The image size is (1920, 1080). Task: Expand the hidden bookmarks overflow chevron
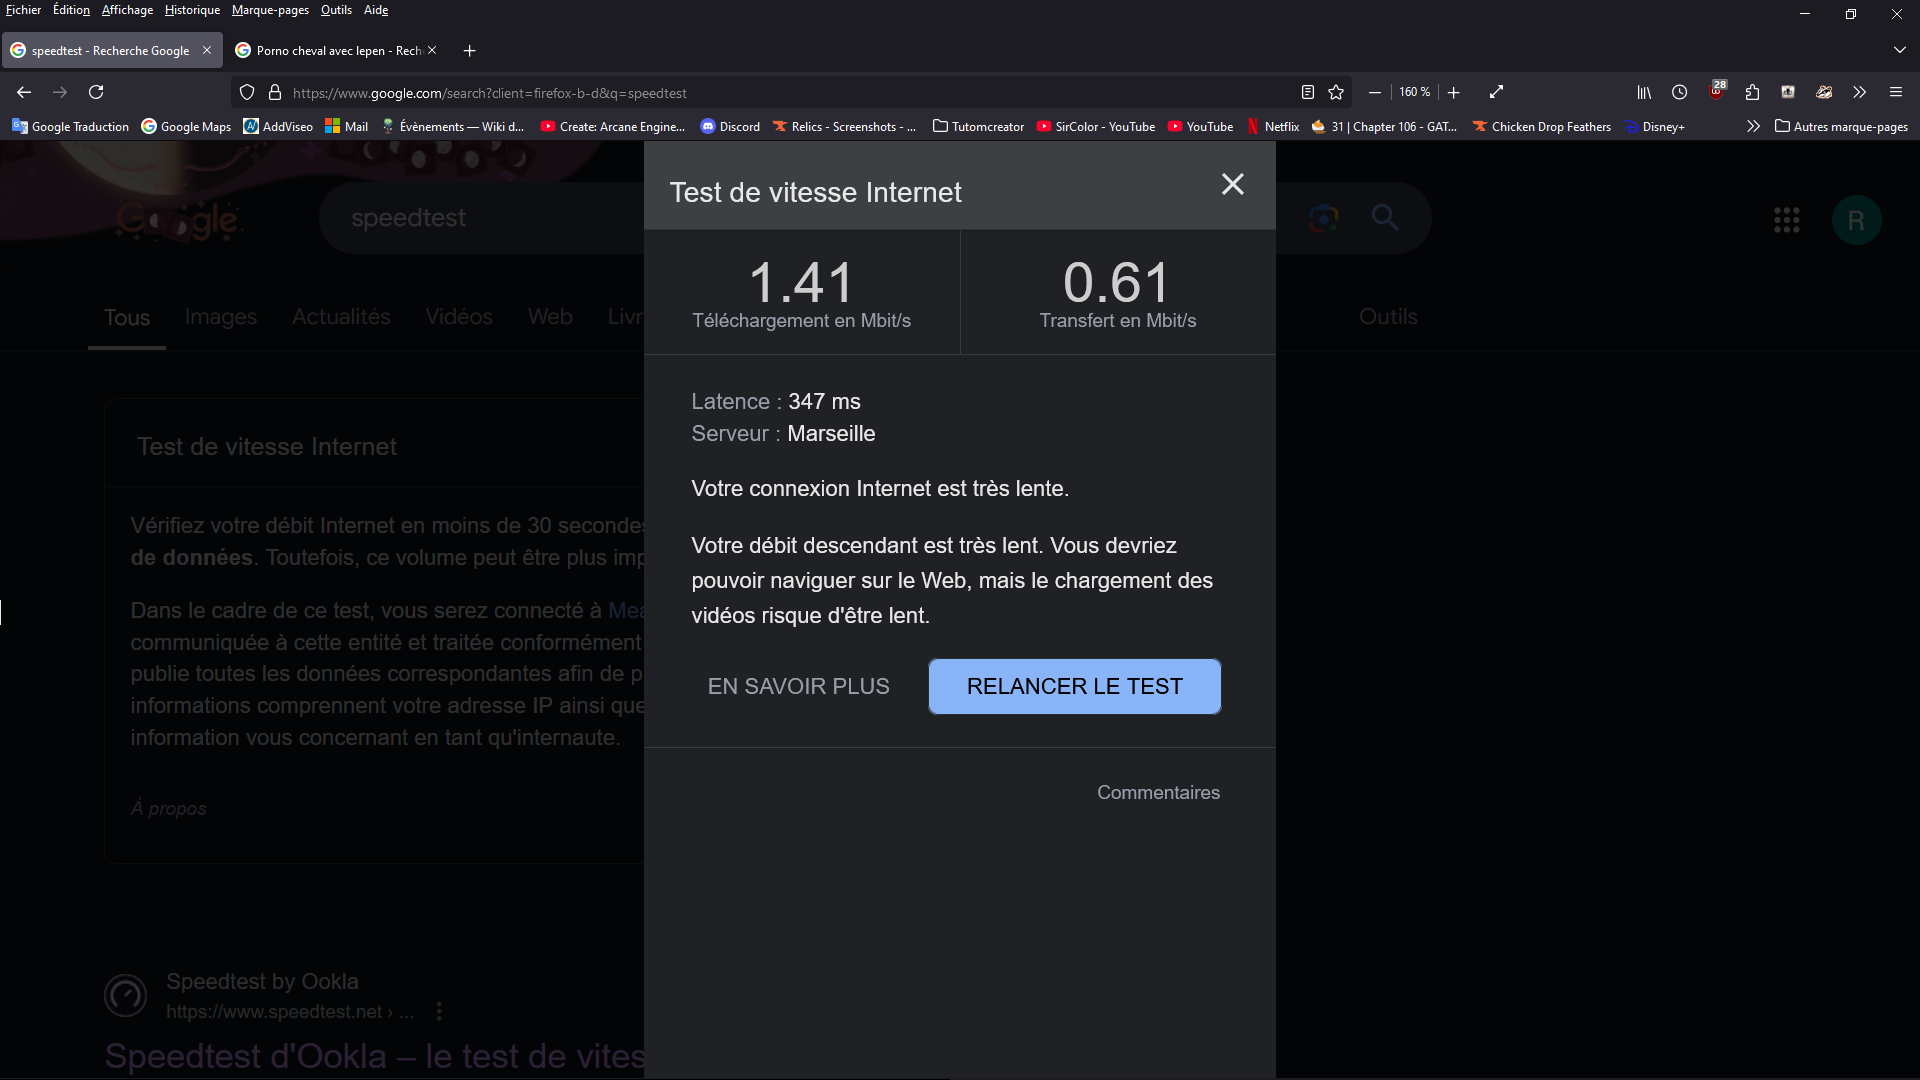1753,126
